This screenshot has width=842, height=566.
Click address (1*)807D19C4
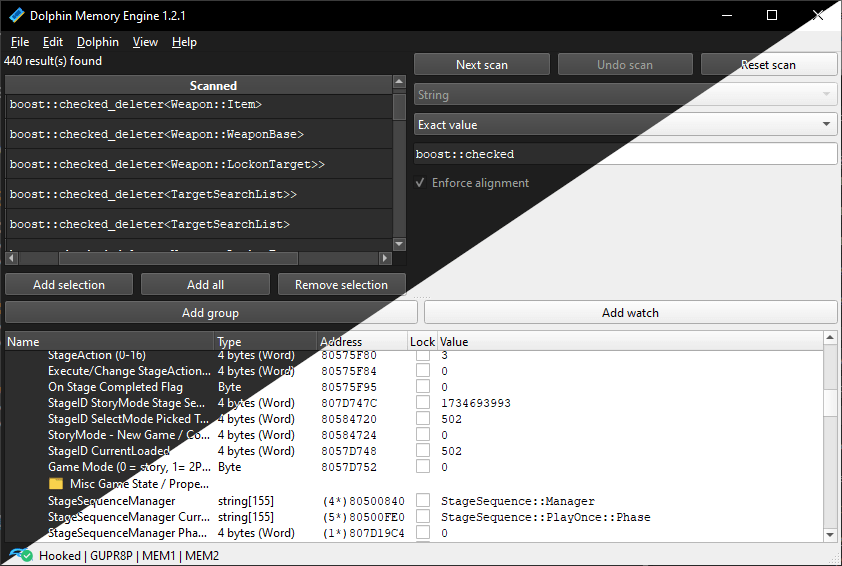[364, 533]
